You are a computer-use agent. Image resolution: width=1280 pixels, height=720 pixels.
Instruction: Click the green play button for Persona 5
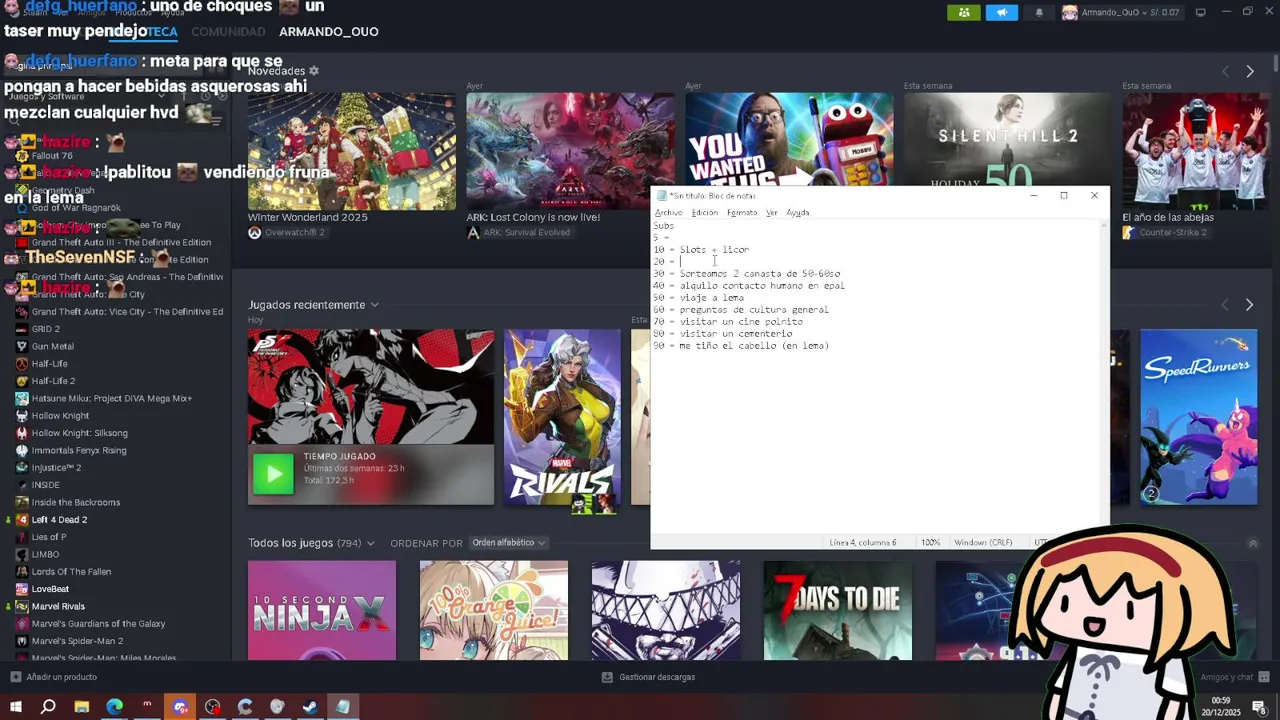point(273,474)
